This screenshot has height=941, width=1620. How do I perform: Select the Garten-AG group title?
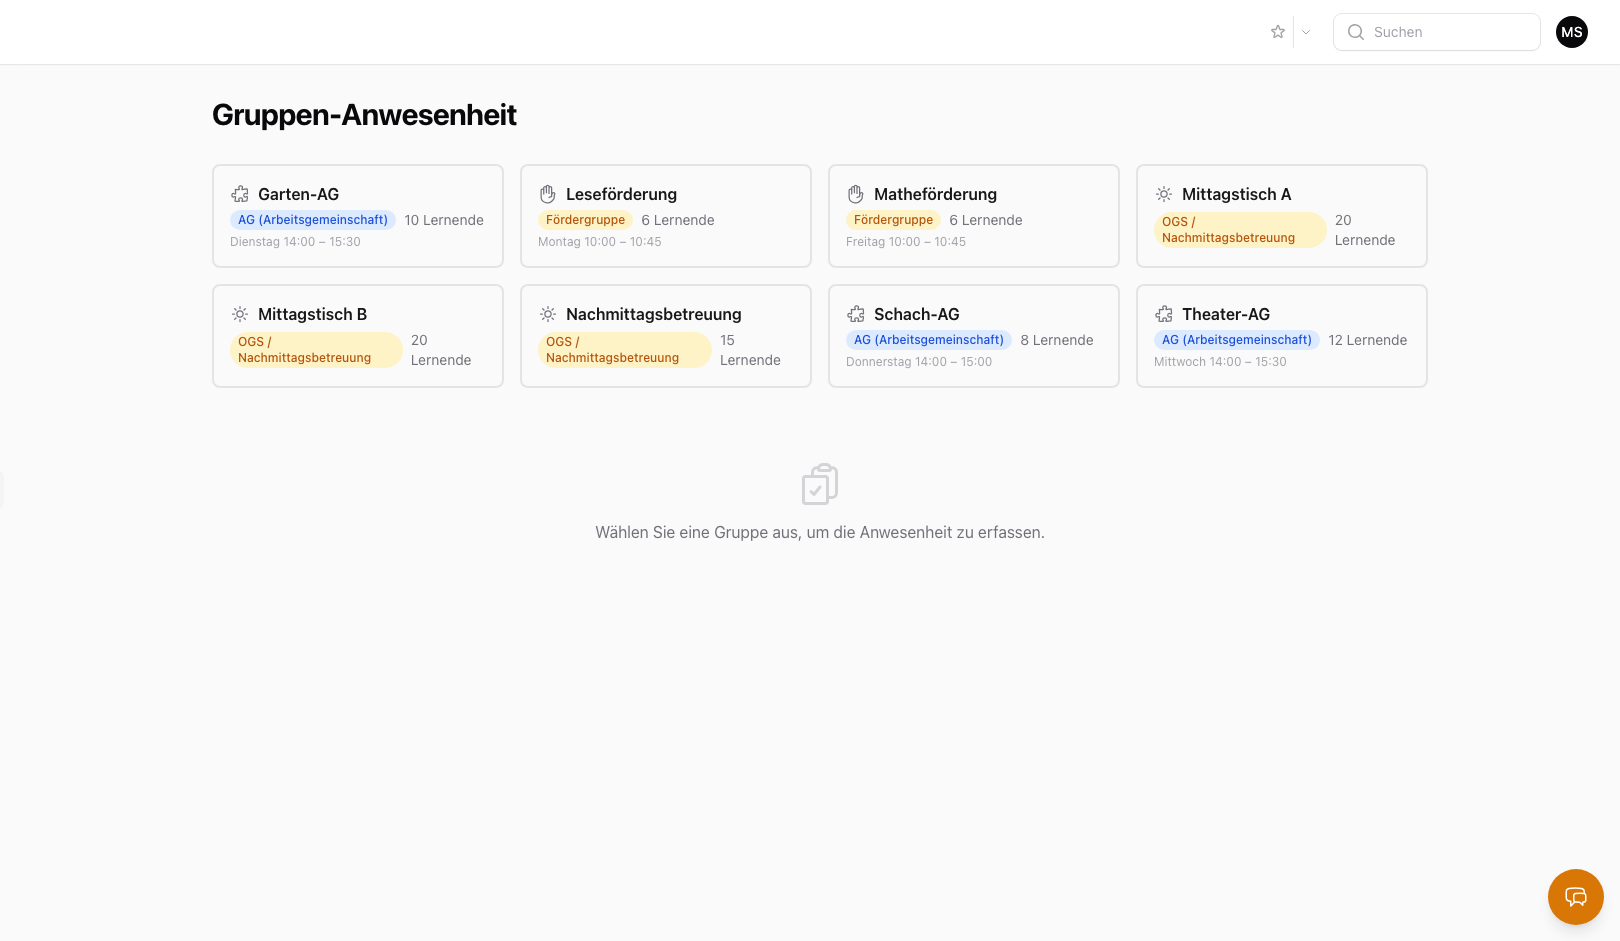pos(298,194)
